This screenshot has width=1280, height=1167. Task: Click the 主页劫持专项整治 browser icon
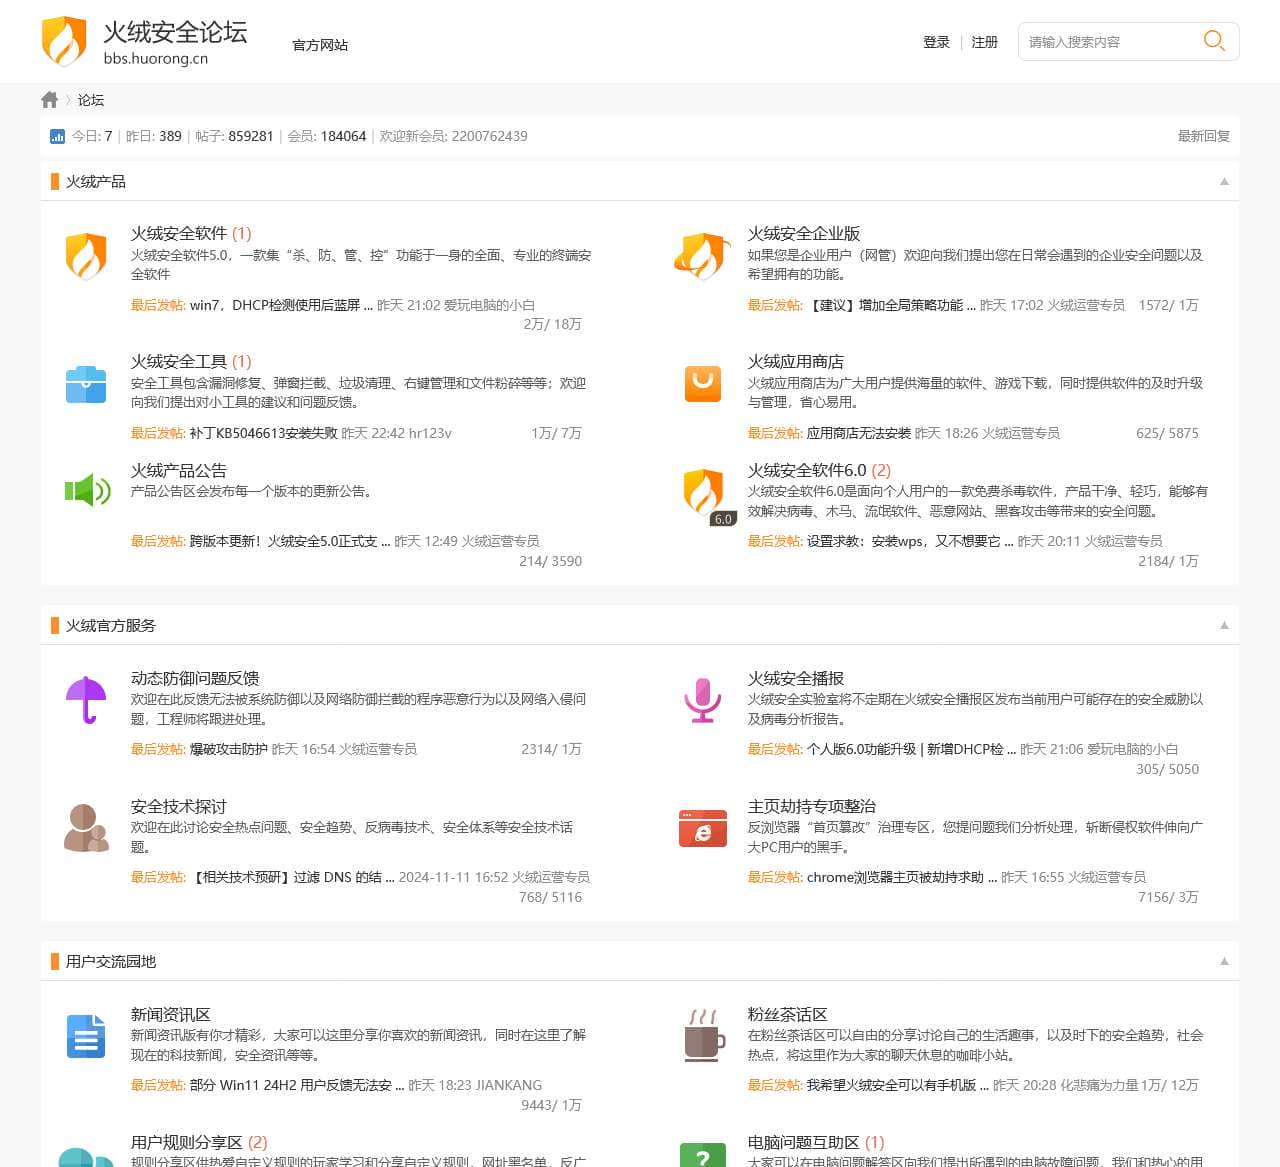coord(703,828)
